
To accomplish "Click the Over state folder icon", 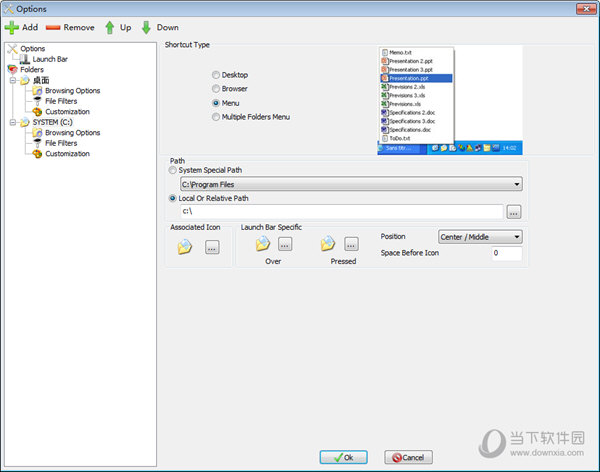I will 263,243.
